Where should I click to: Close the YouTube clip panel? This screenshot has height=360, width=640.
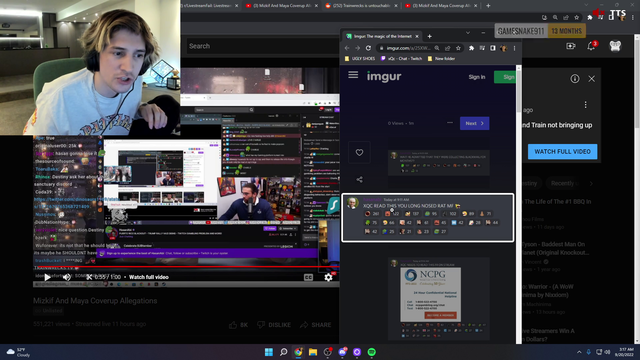point(591,79)
